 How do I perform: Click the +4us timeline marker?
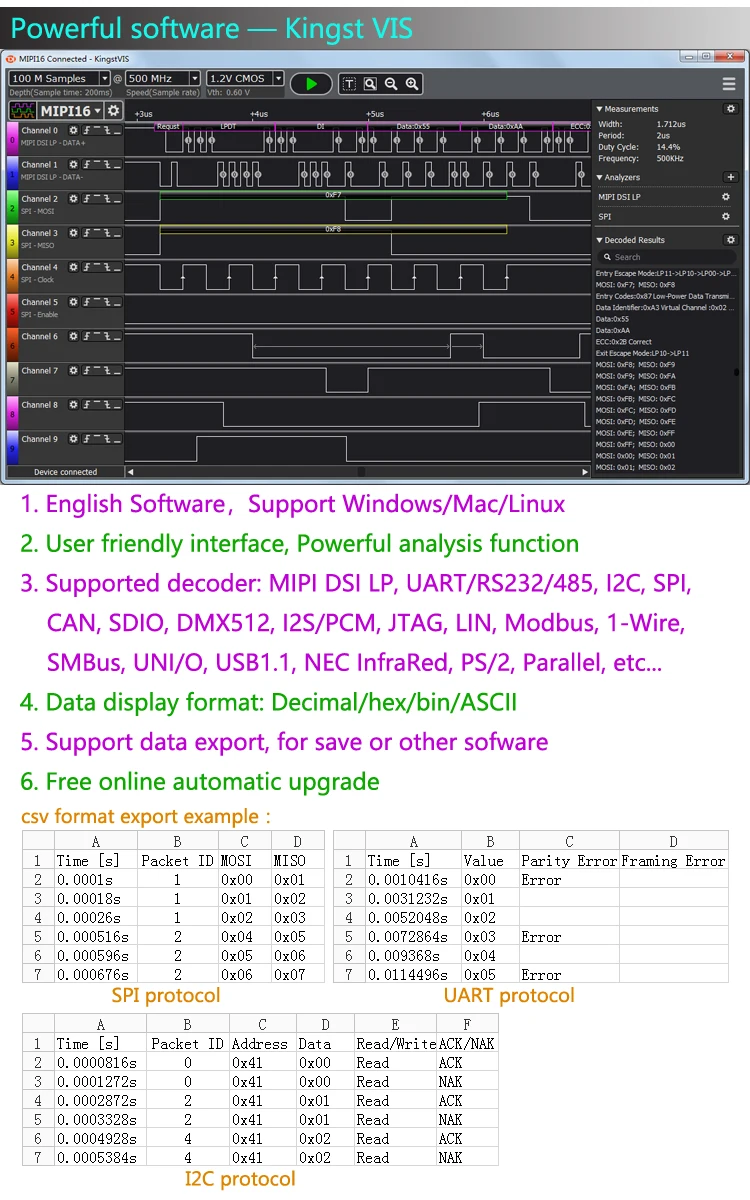258,114
